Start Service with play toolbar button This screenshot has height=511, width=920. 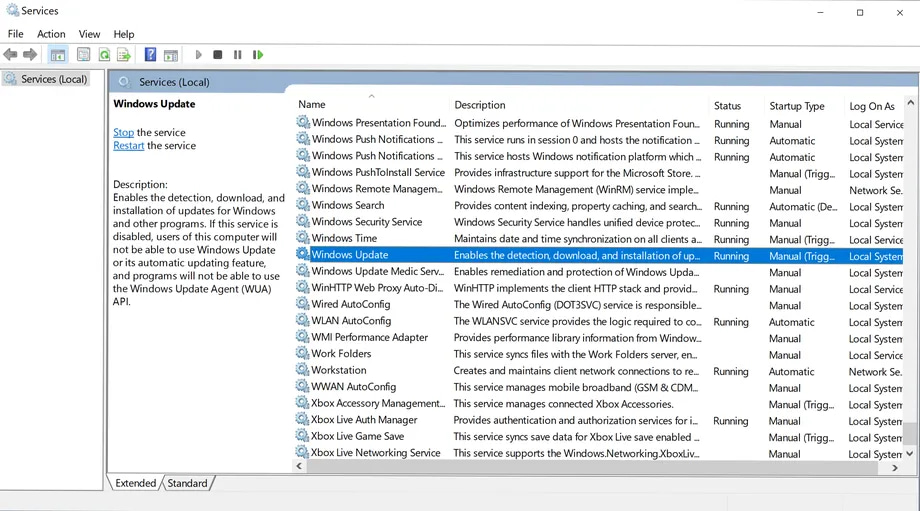[198, 55]
